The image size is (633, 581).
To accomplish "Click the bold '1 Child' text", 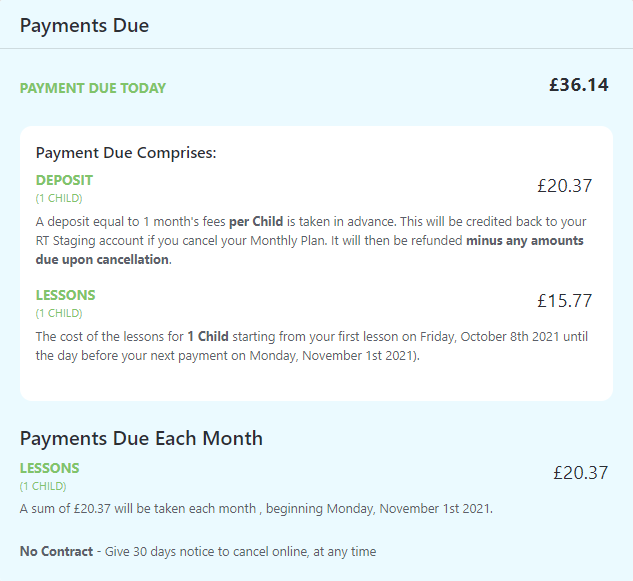I will coord(208,337).
